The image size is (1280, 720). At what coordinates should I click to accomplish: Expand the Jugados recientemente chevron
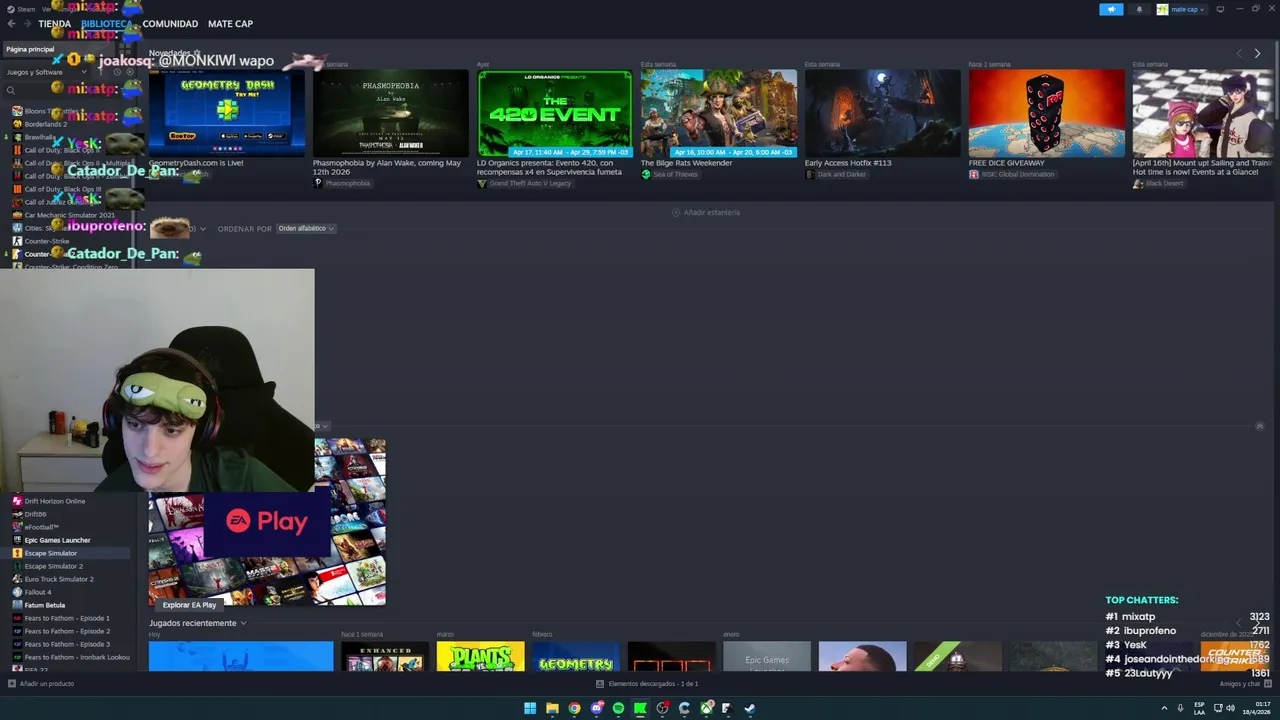click(x=243, y=623)
